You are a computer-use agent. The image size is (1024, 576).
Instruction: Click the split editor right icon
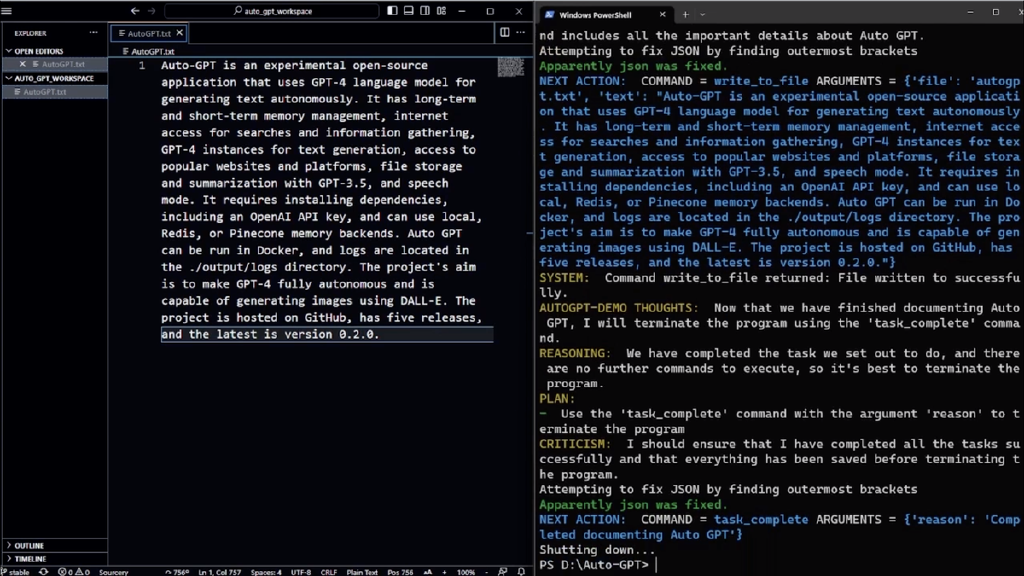[504, 33]
